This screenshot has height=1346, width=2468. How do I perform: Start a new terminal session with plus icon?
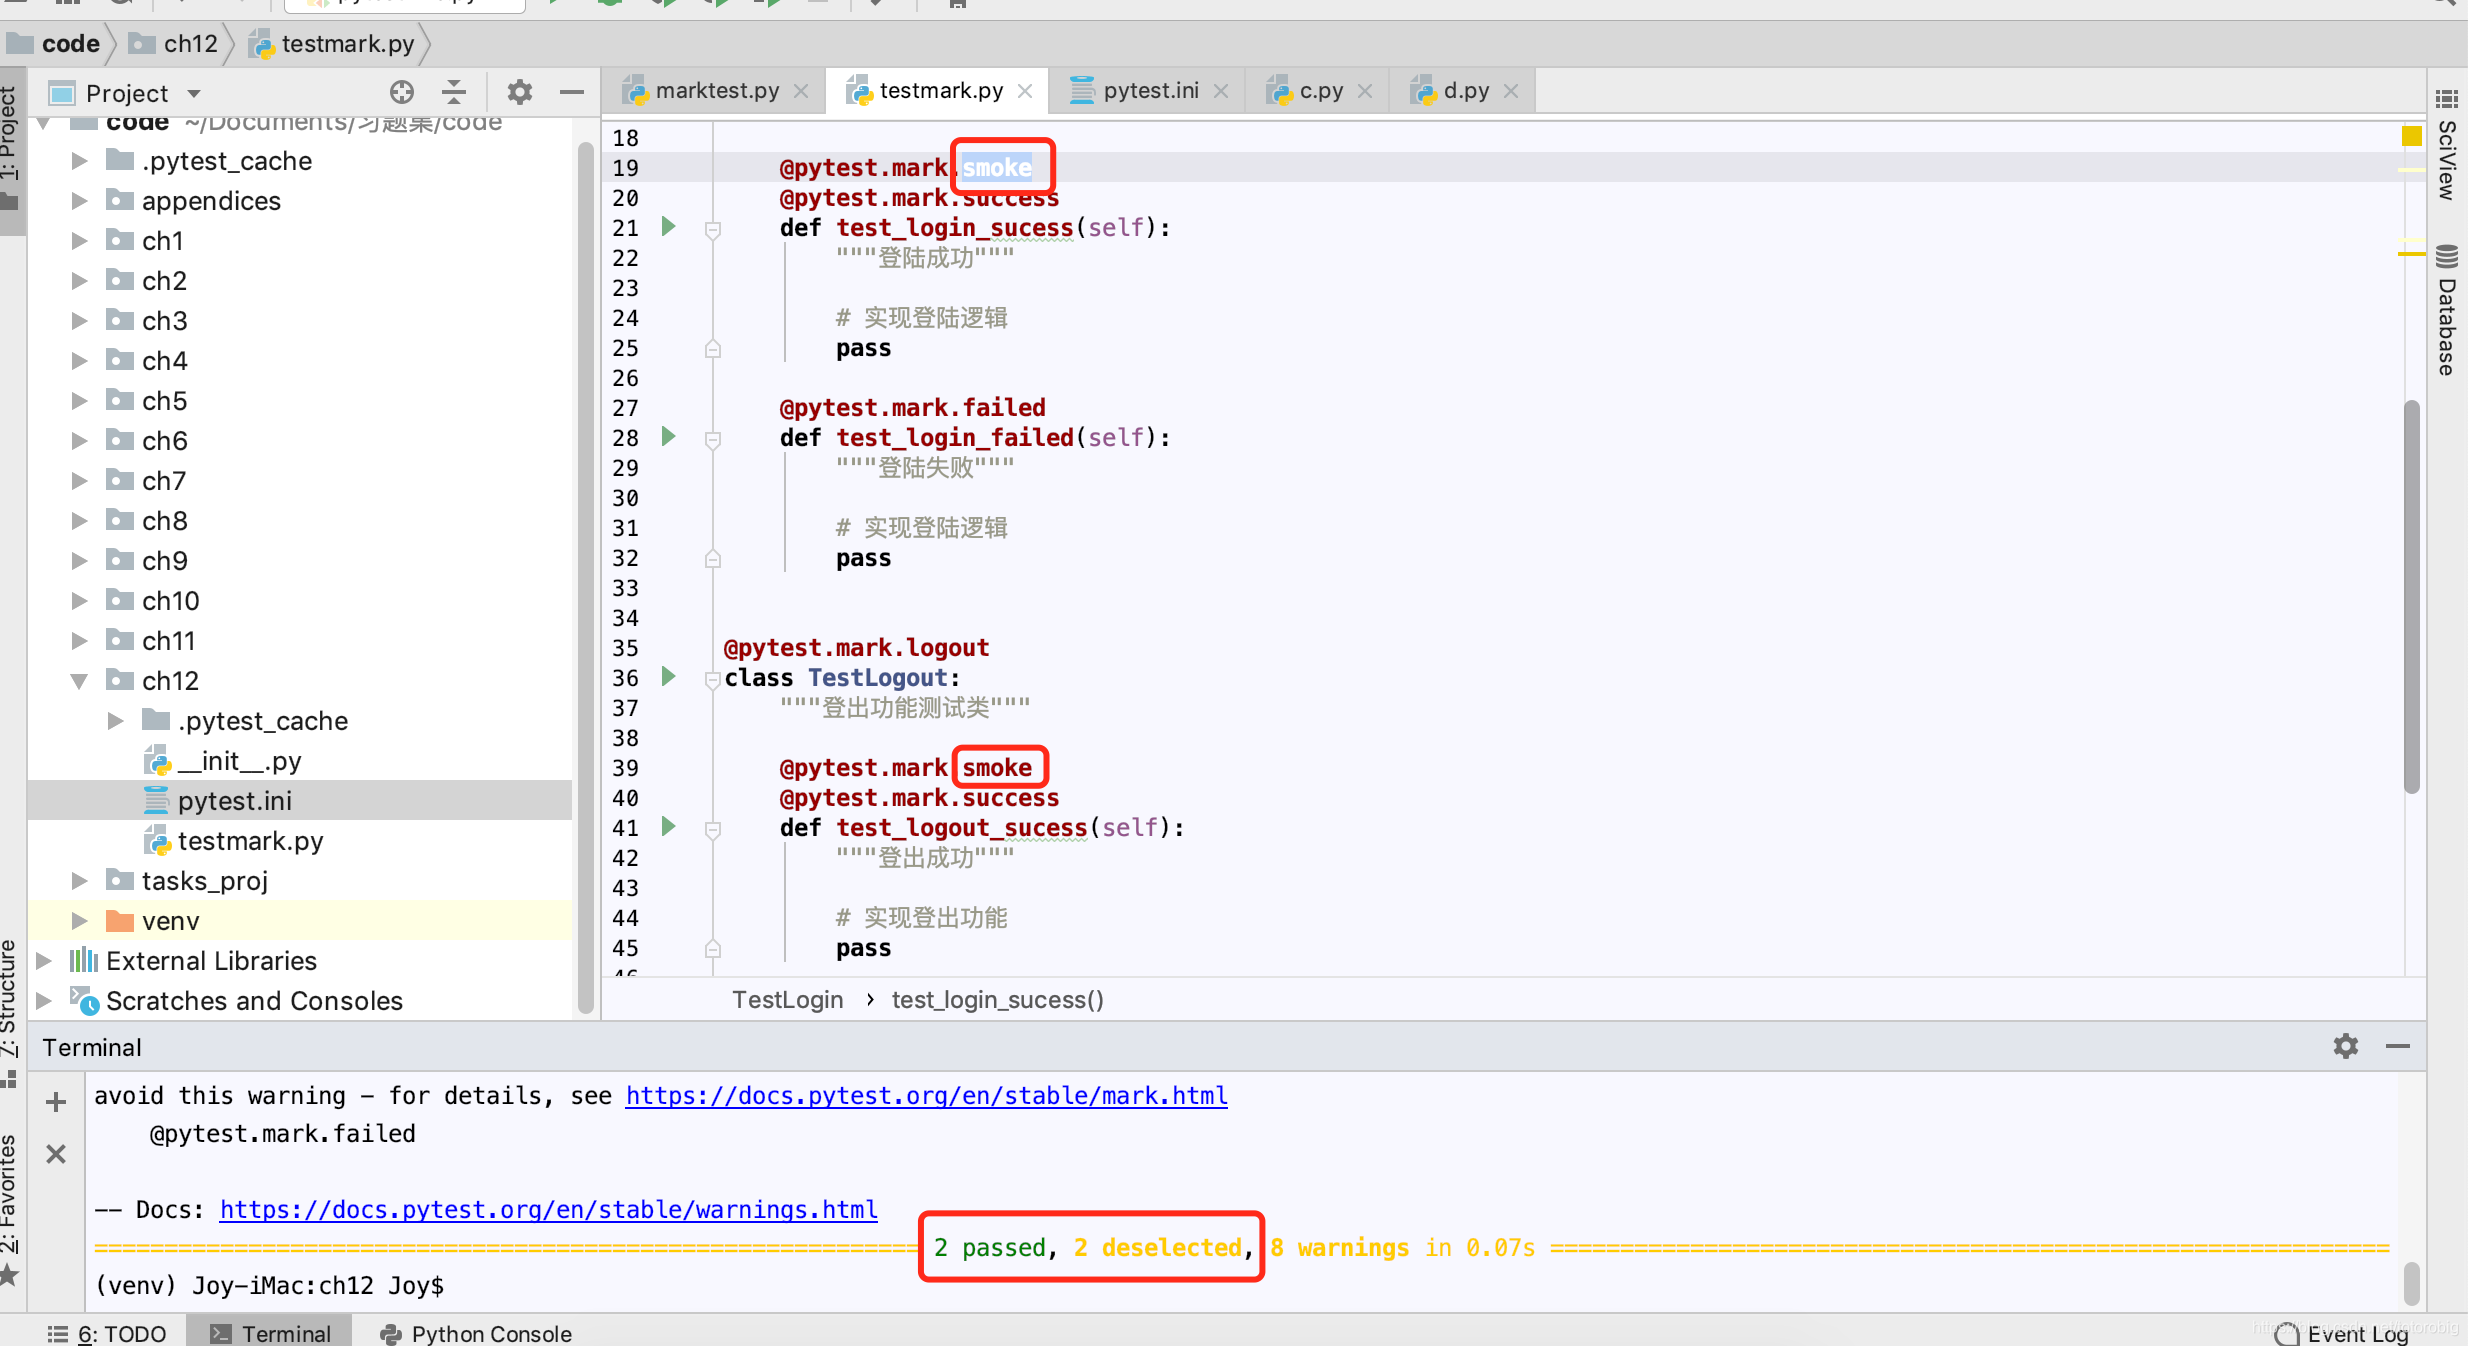[56, 1101]
